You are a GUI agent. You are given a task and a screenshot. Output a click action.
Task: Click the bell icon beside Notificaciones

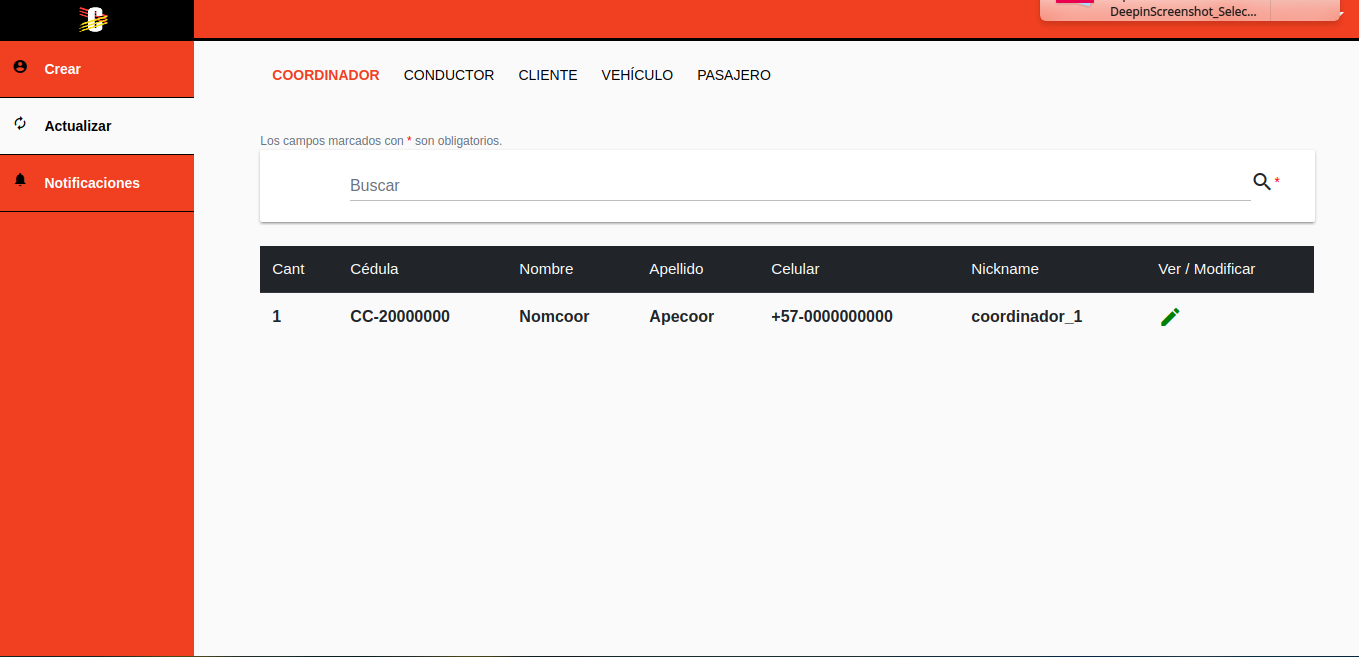click(20, 181)
